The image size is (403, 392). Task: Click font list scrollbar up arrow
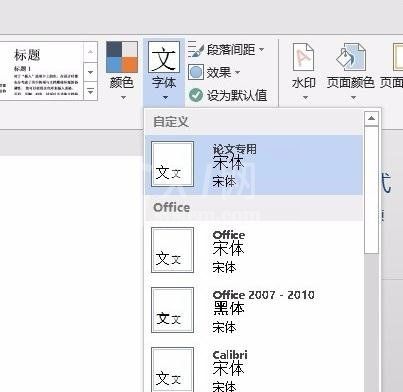tap(371, 118)
